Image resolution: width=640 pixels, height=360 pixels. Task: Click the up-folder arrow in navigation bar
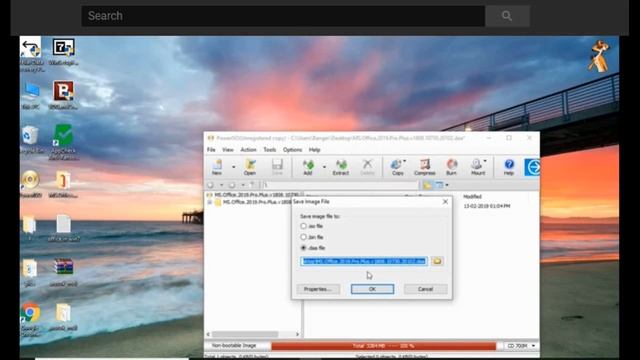coord(252,185)
